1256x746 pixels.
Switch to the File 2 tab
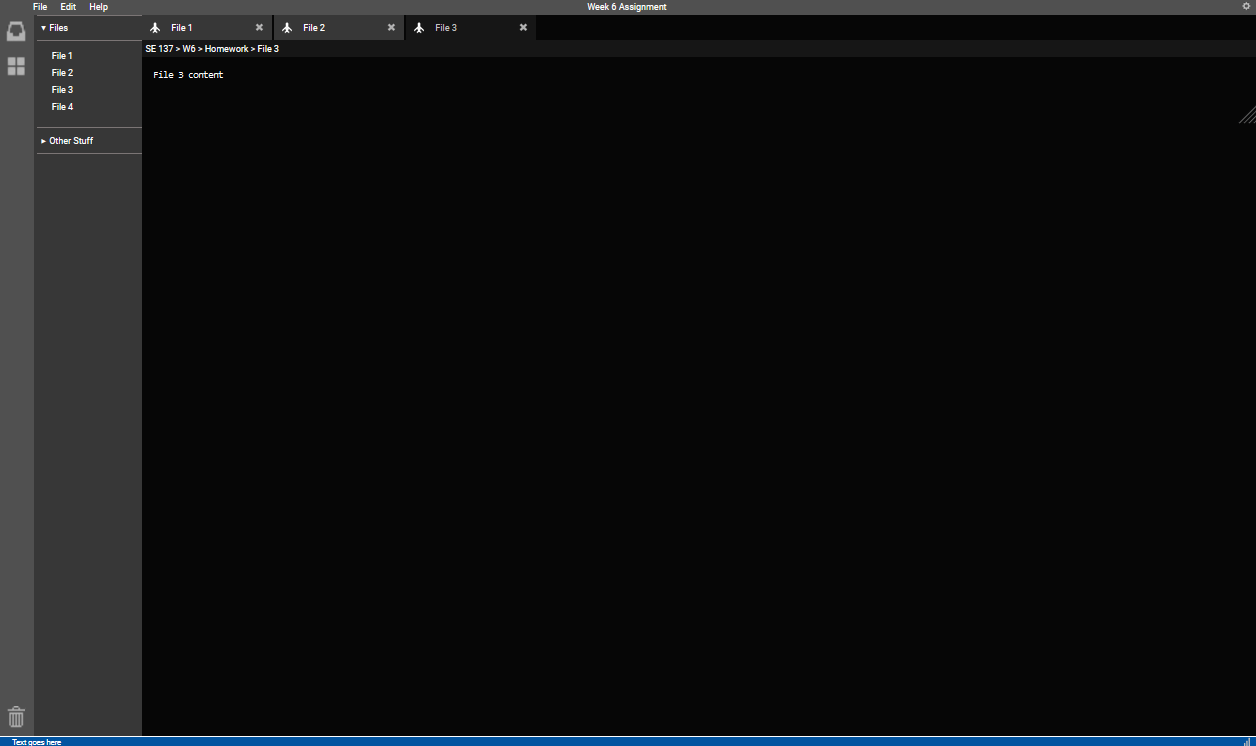click(x=339, y=28)
